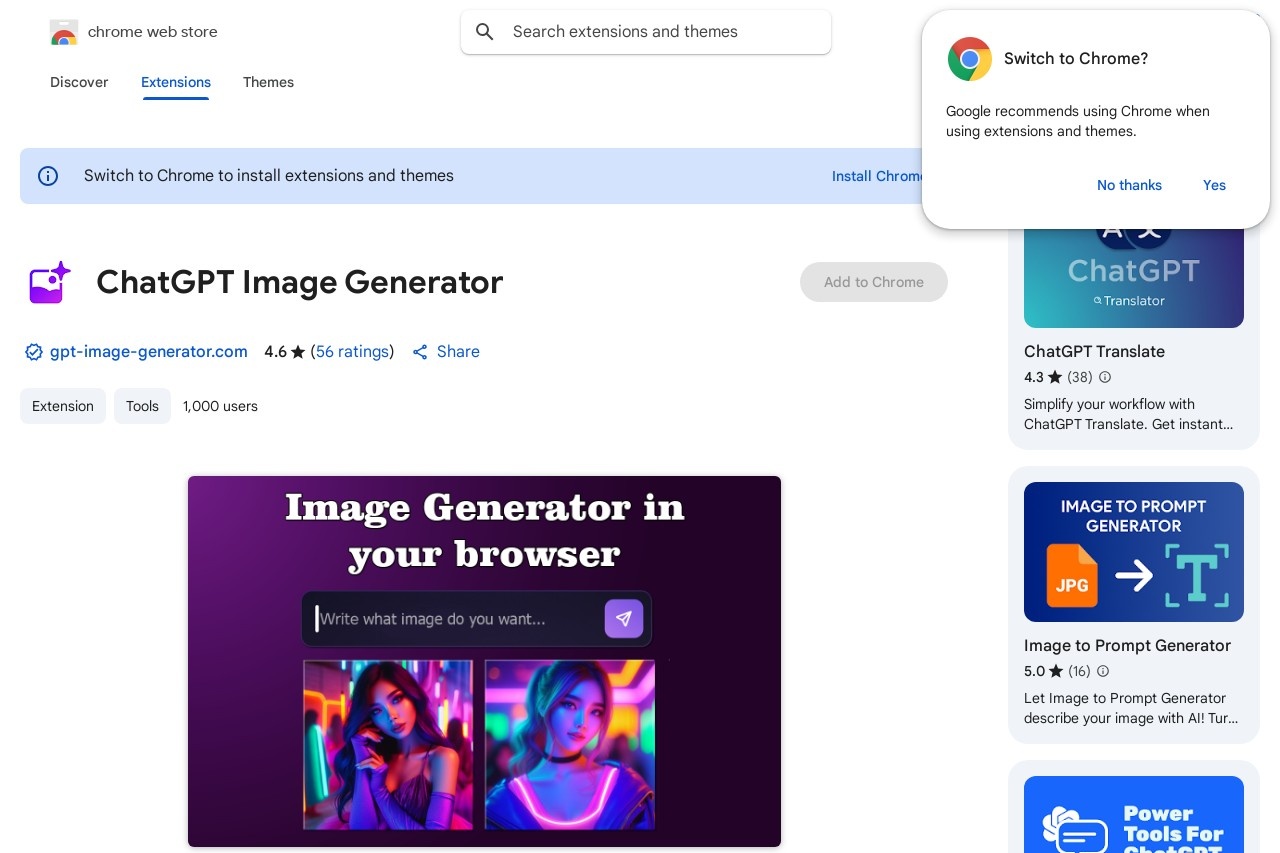Click the Chrome Web Store logo icon
Viewport: 1280px width, 853px height.
coord(64,32)
